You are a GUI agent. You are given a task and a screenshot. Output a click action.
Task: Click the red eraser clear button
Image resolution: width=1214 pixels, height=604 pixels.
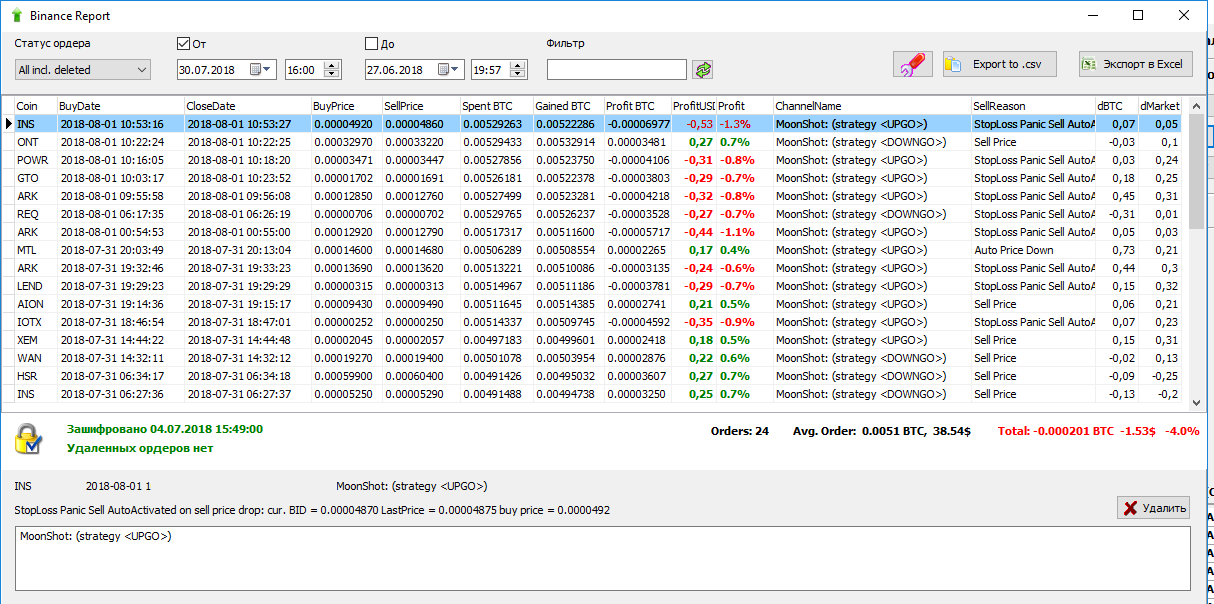tap(912, 64)
